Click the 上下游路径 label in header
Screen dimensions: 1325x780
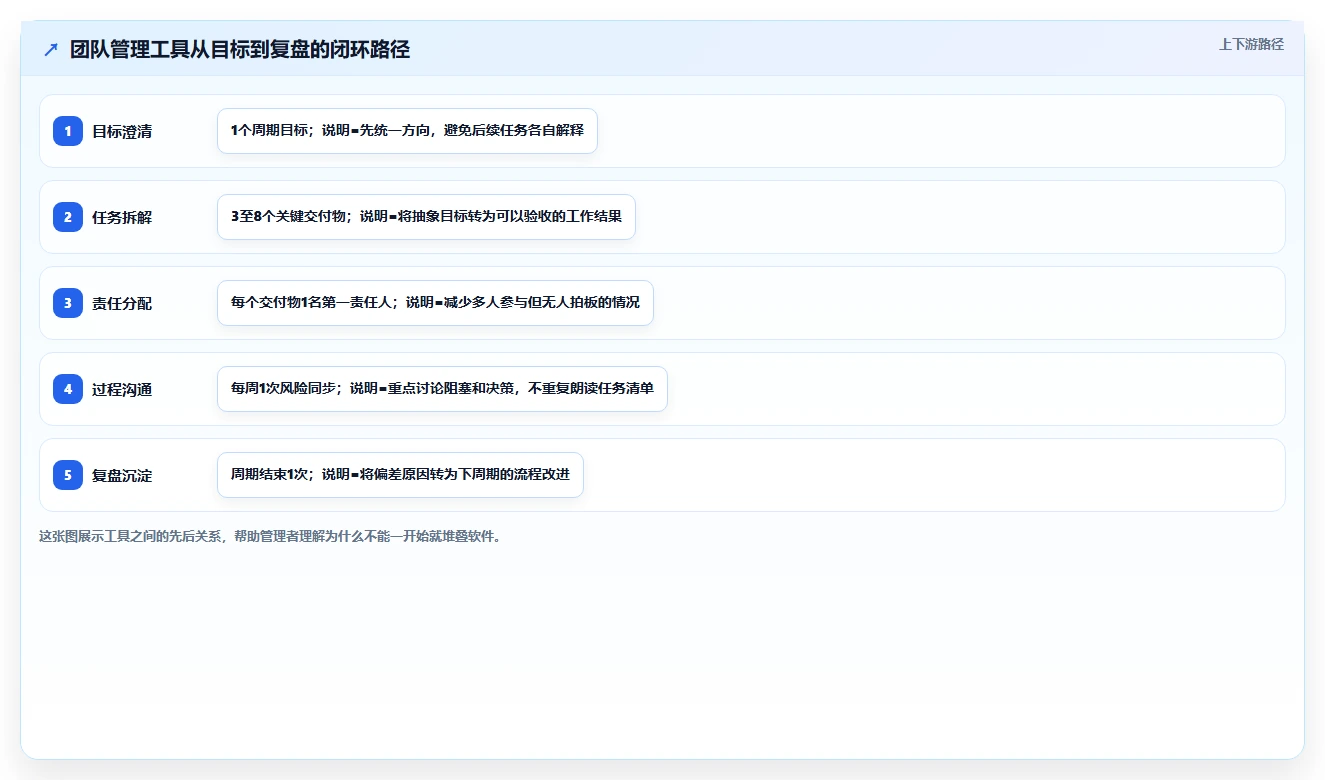[1251, 44]
